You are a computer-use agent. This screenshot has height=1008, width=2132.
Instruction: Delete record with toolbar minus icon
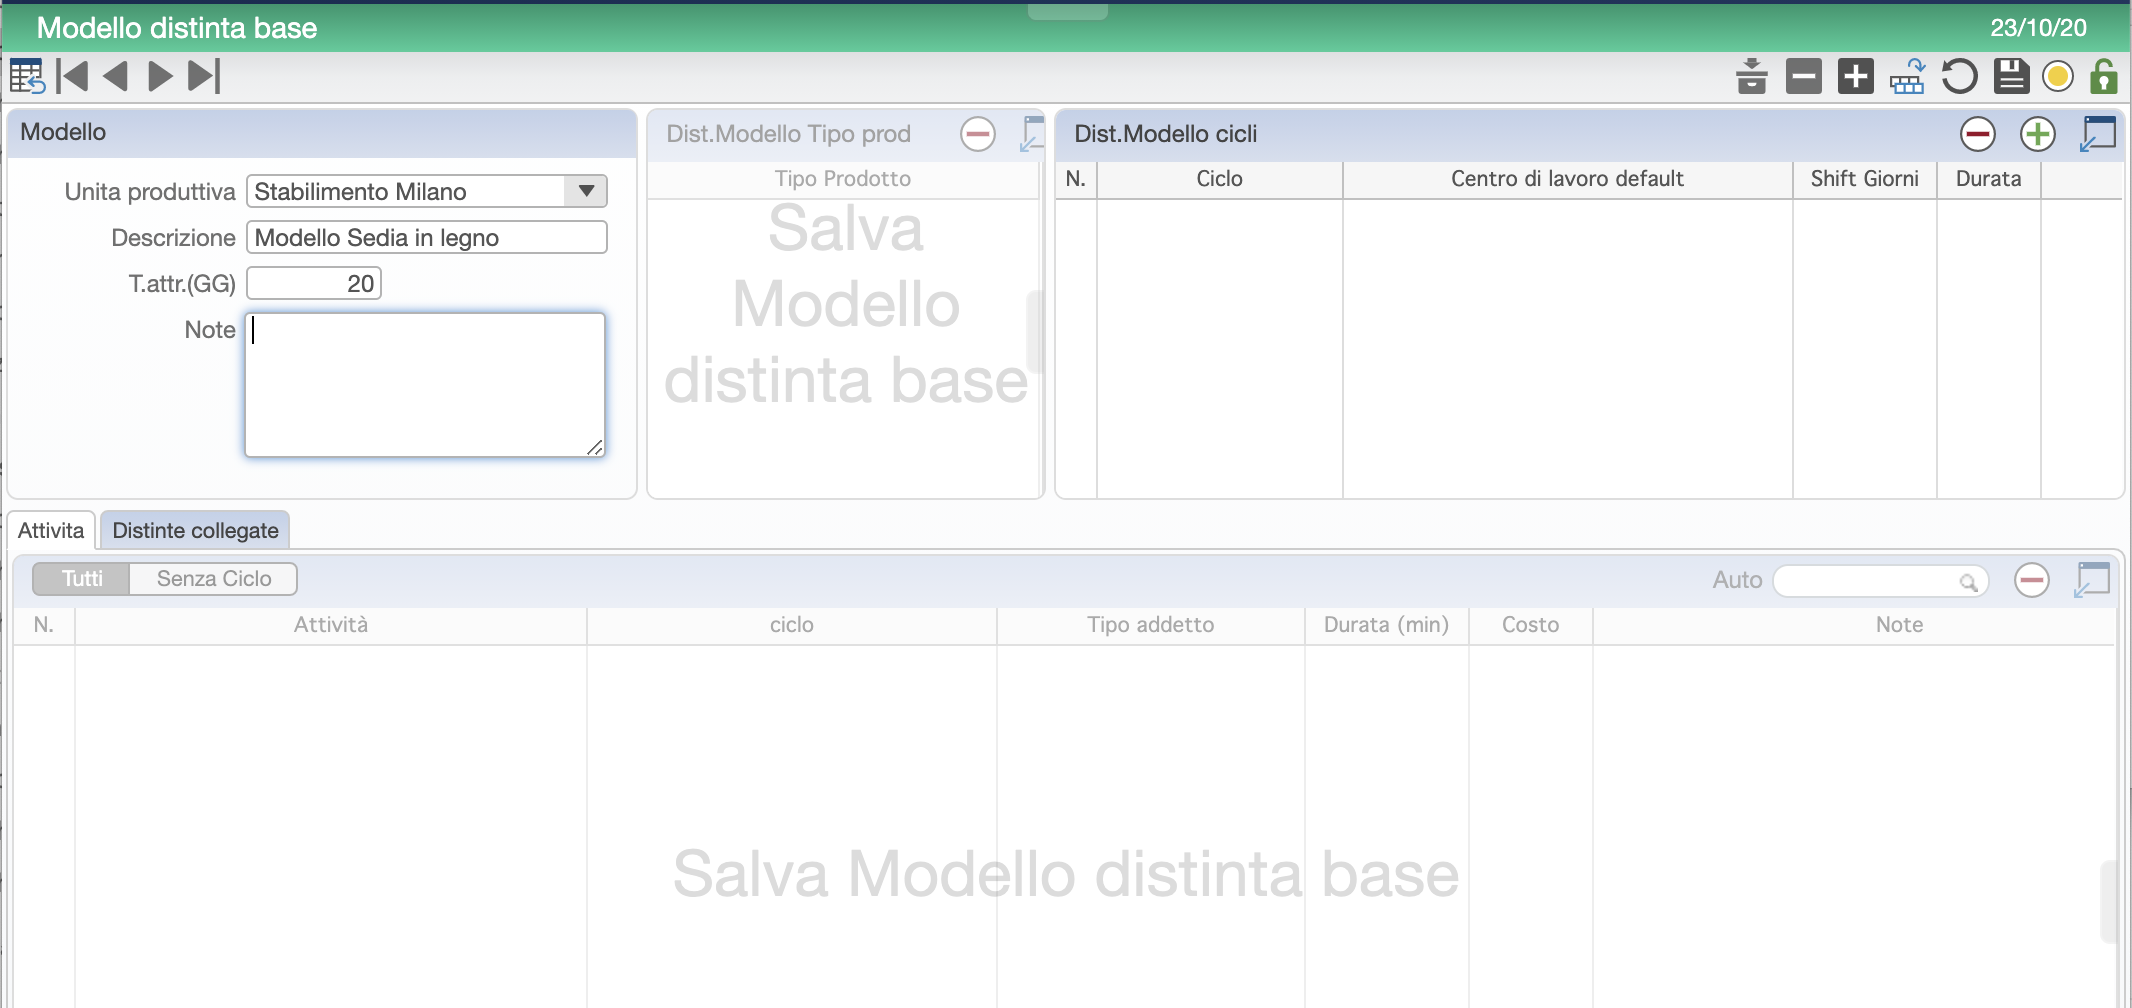coord(1804,76)
